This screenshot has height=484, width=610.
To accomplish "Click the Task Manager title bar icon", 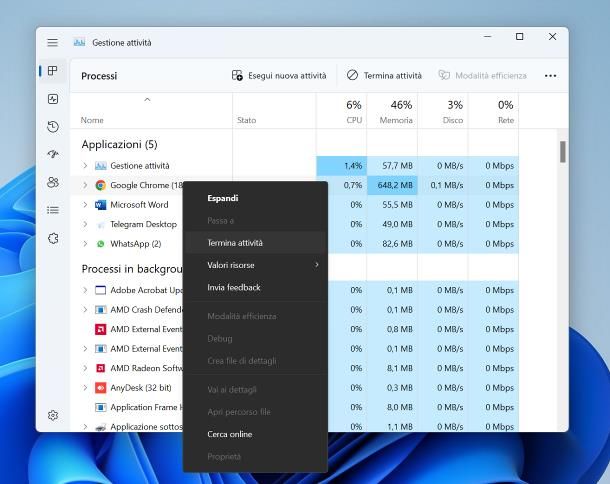I will [x=79, y=42].
